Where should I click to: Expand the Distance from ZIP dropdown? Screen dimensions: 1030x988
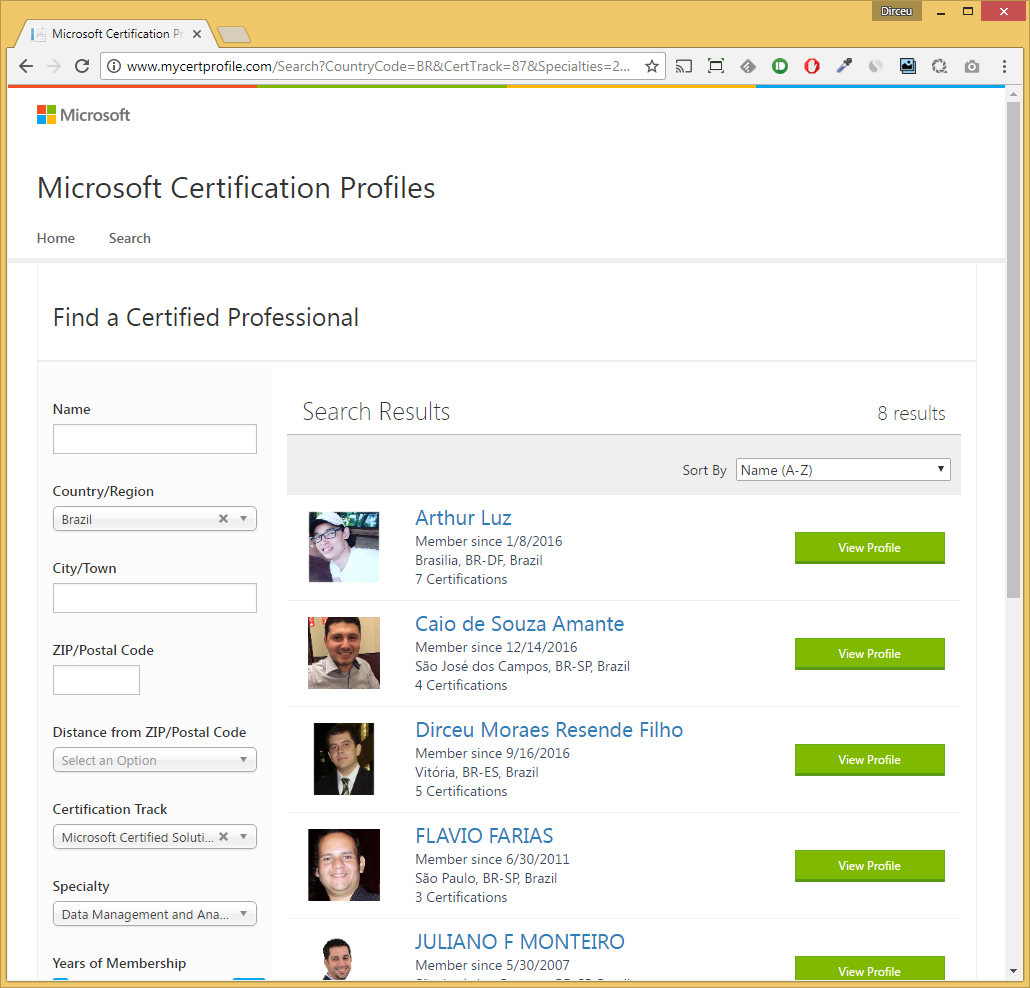coord(154,760)
